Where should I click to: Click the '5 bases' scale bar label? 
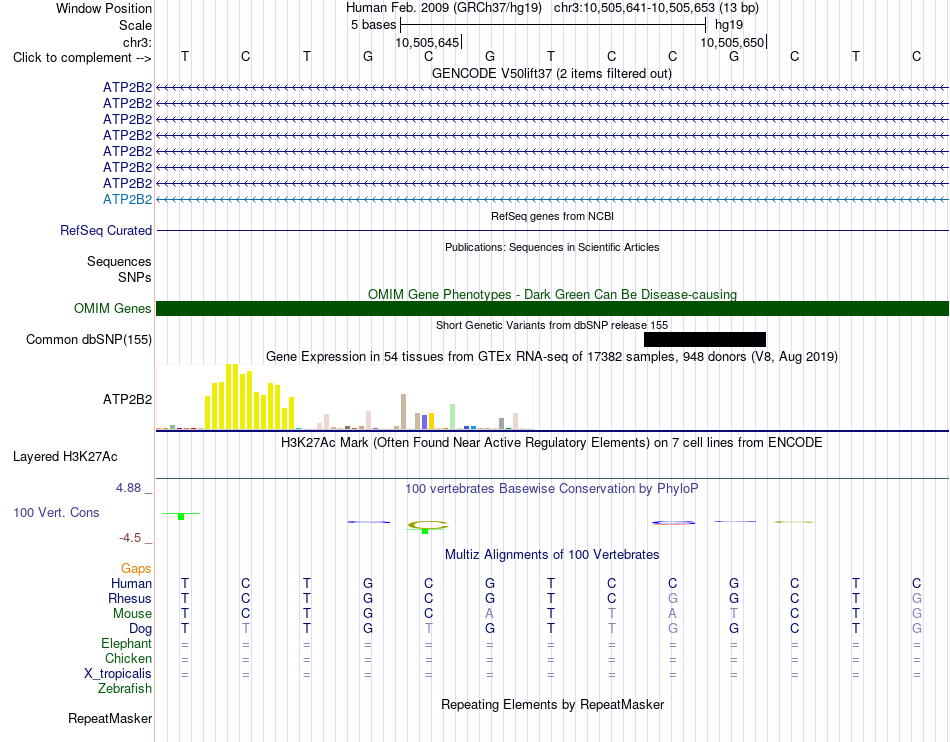coord(373,25)
